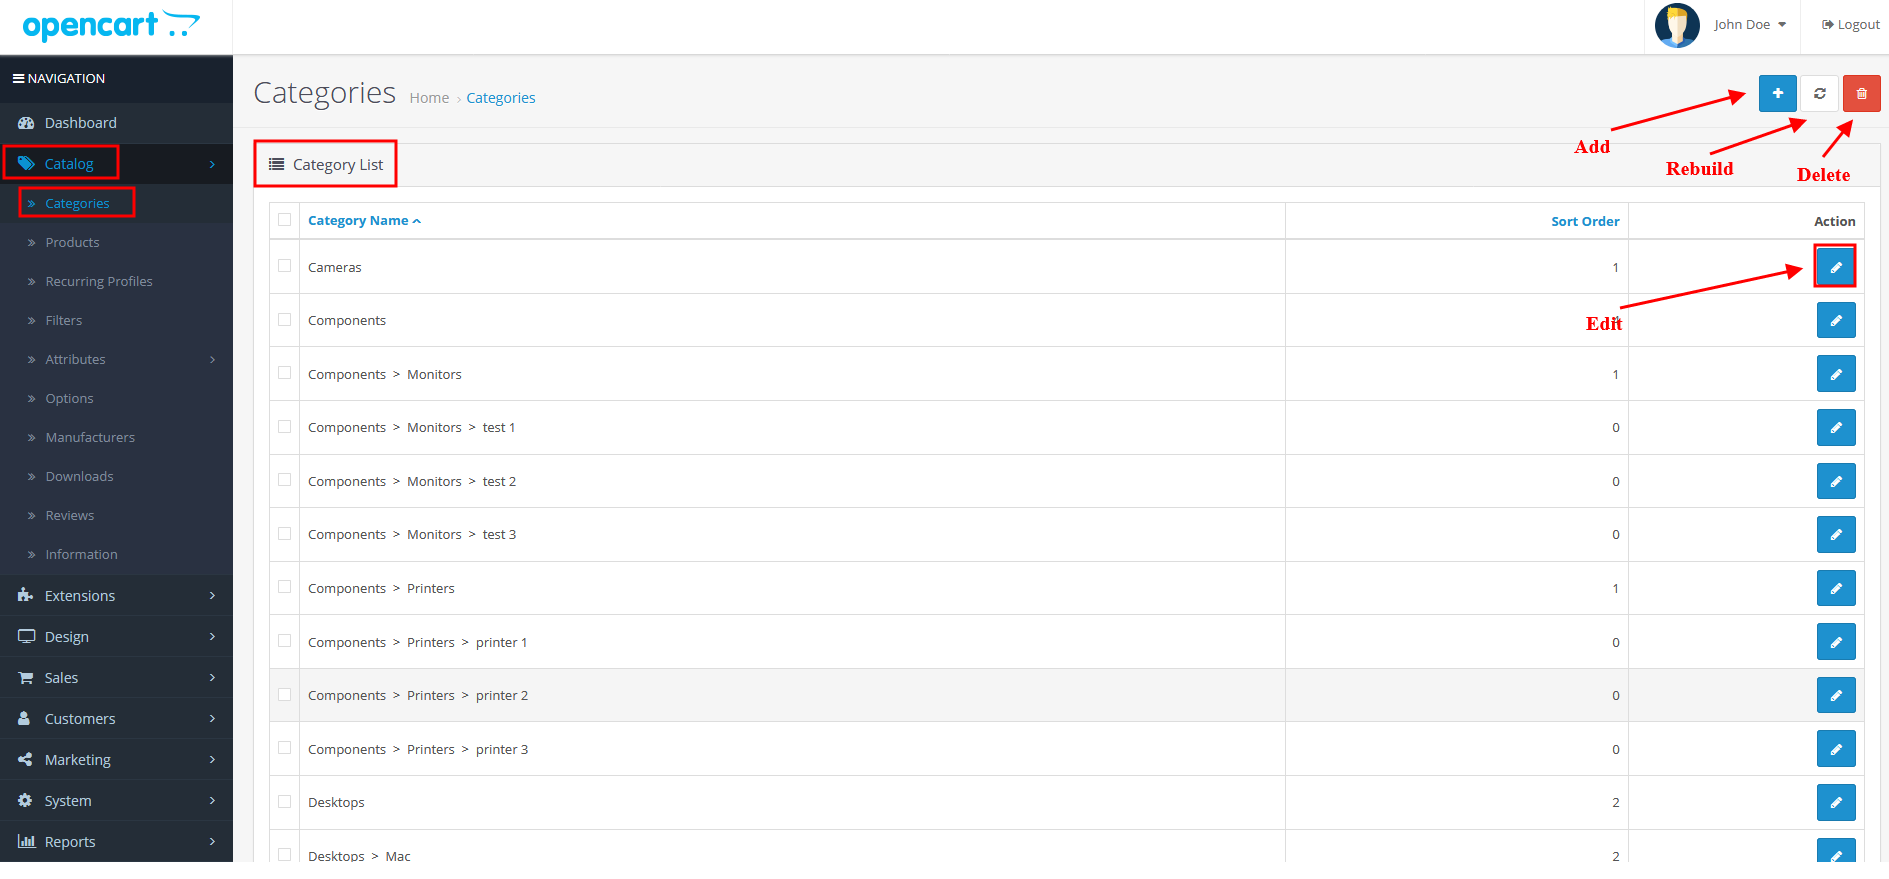The width and height of the screenshot is (1889, 879).
Task: Sort by the Sort Order column header
Action: [x=1584, y=221]
